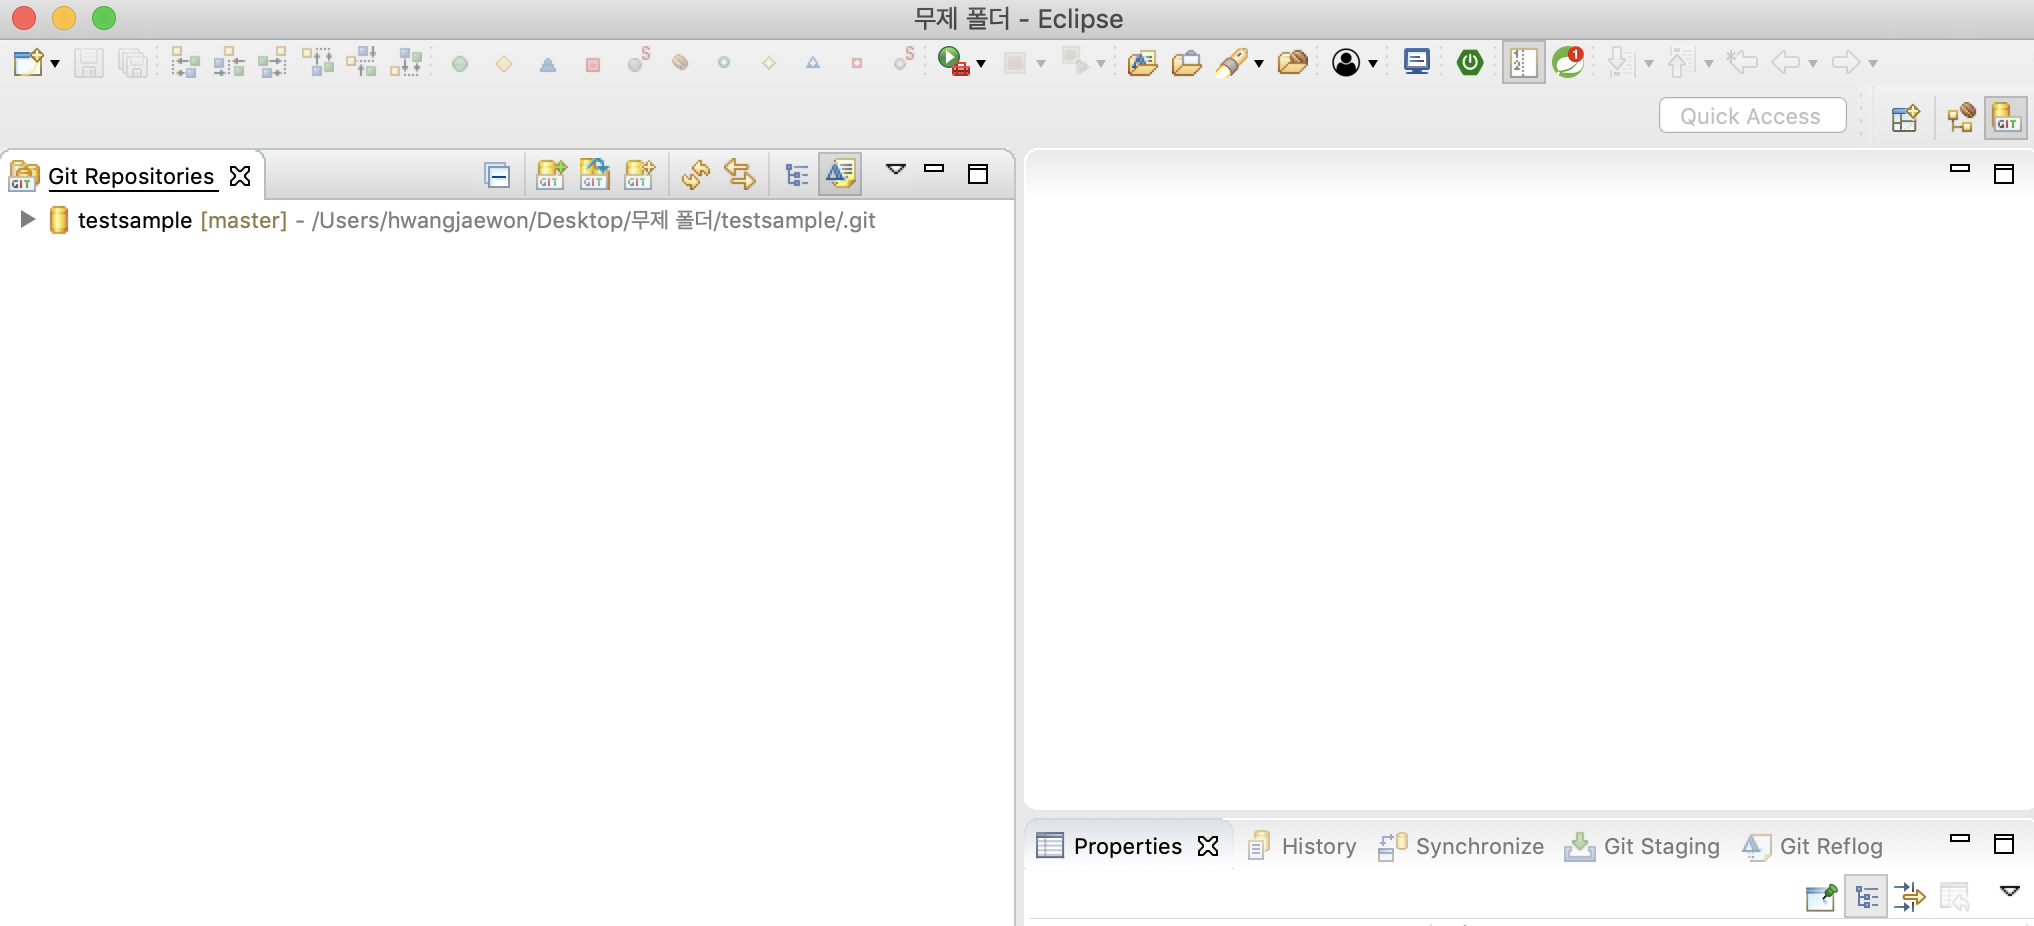Click the Open Task folder icon
This screenshot has height=926, width=2034.
pos(1186,63)
